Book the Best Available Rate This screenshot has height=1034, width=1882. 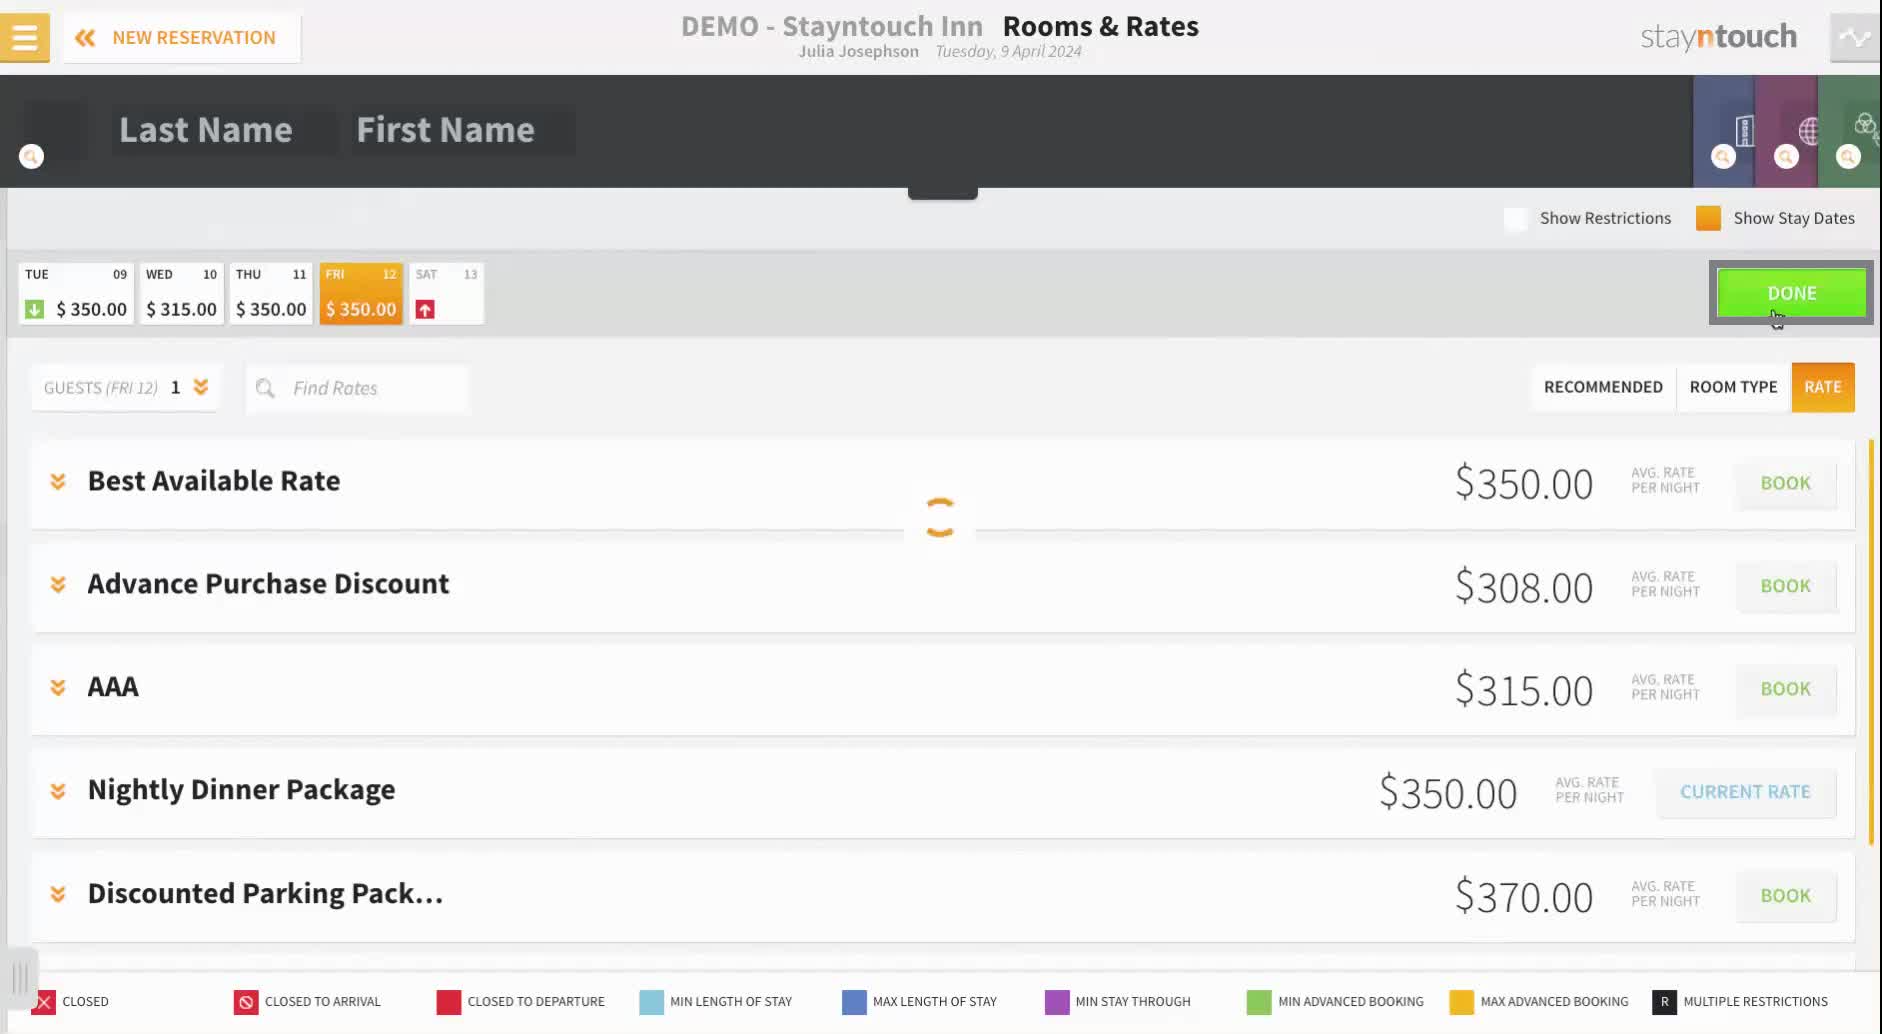coord(1785,483)
